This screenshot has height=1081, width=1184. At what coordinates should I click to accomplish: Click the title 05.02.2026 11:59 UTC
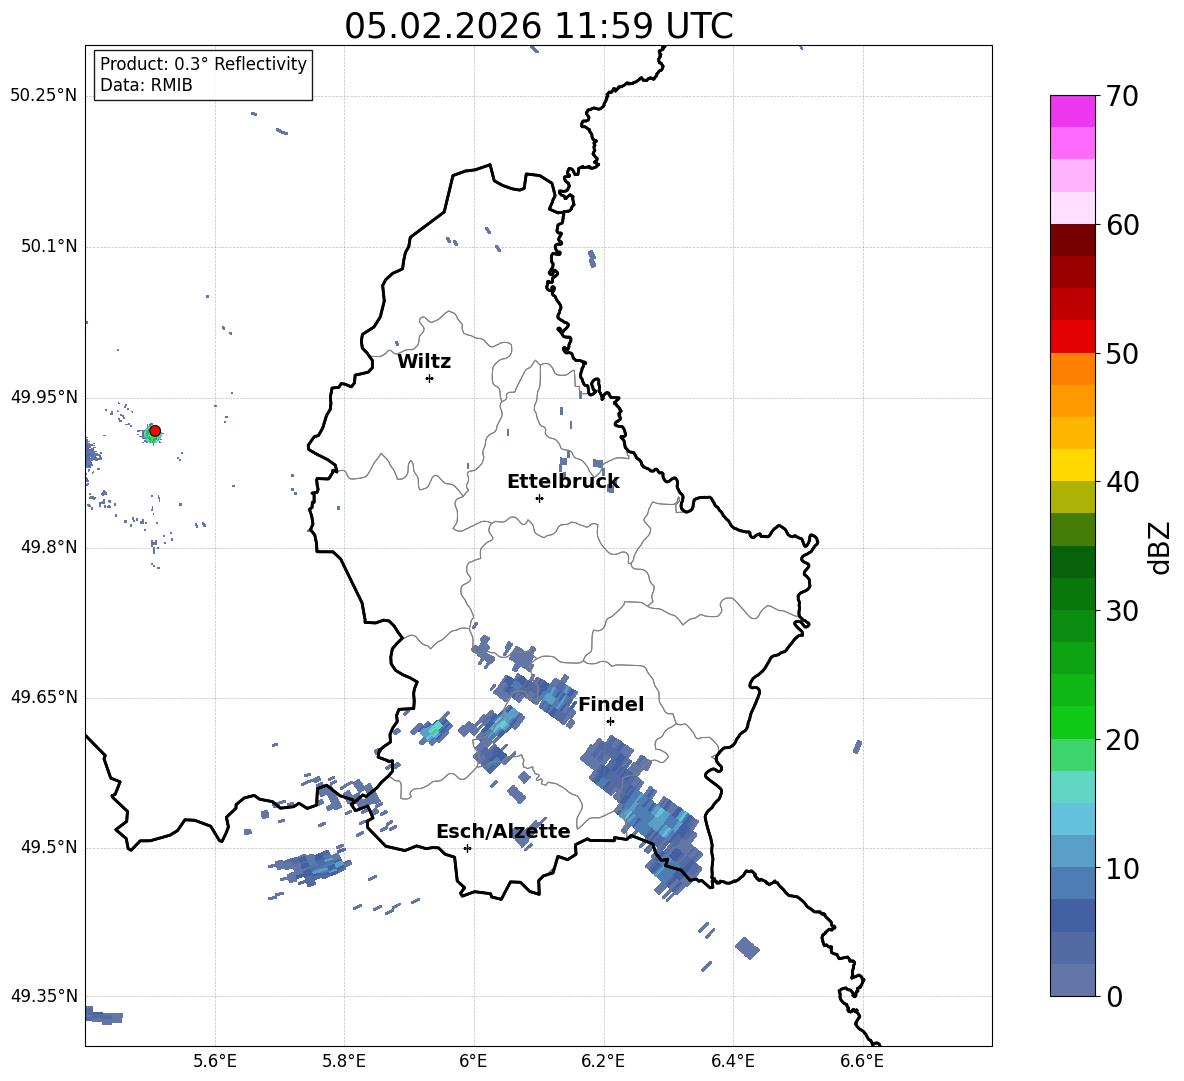538,26
